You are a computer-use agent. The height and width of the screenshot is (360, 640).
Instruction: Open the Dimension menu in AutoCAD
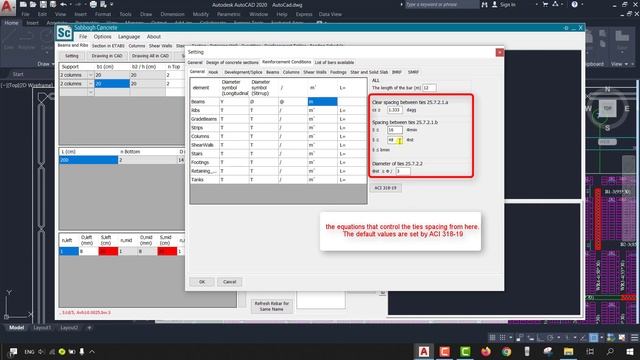click(172, 14)
